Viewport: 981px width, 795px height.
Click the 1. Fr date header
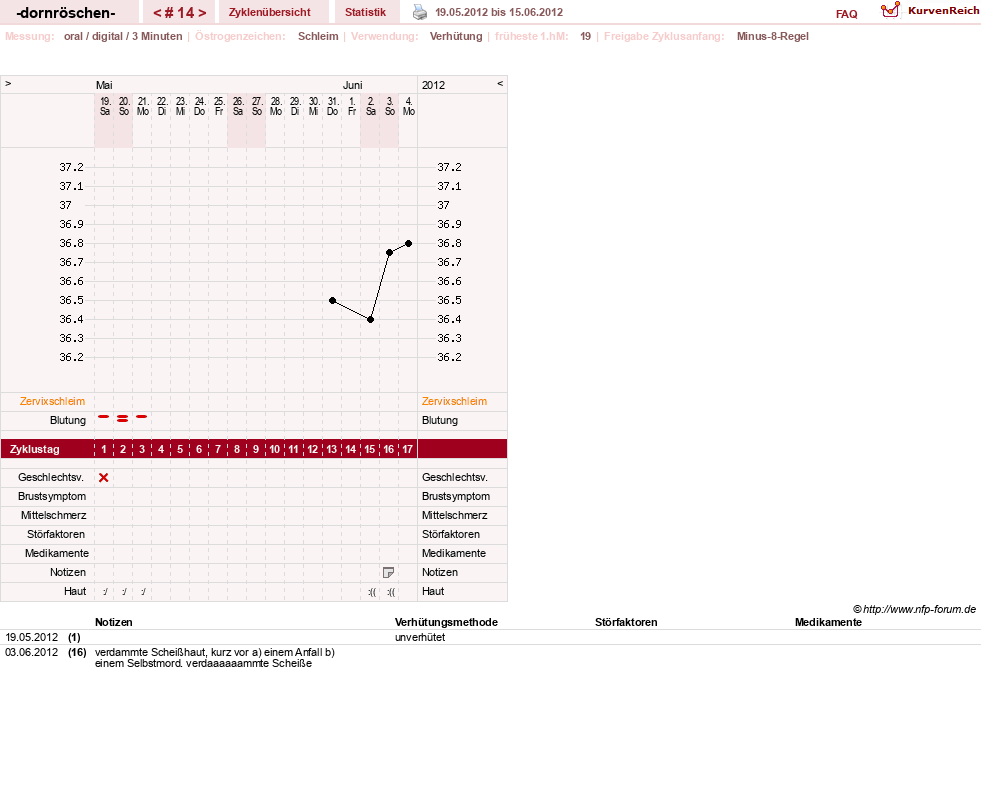pyautogui.click(x=352, y=106)
